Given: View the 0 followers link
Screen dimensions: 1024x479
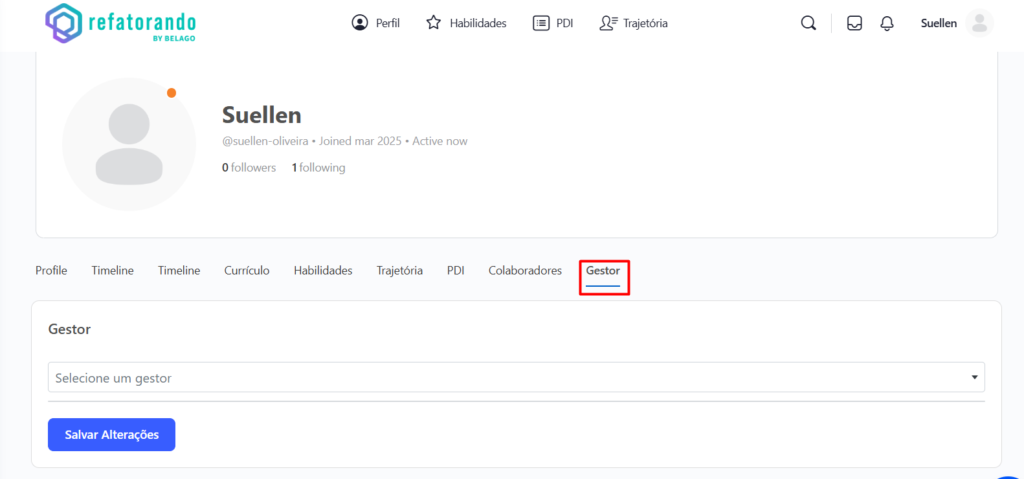Looking at the screenshot, I should (249, 168).
